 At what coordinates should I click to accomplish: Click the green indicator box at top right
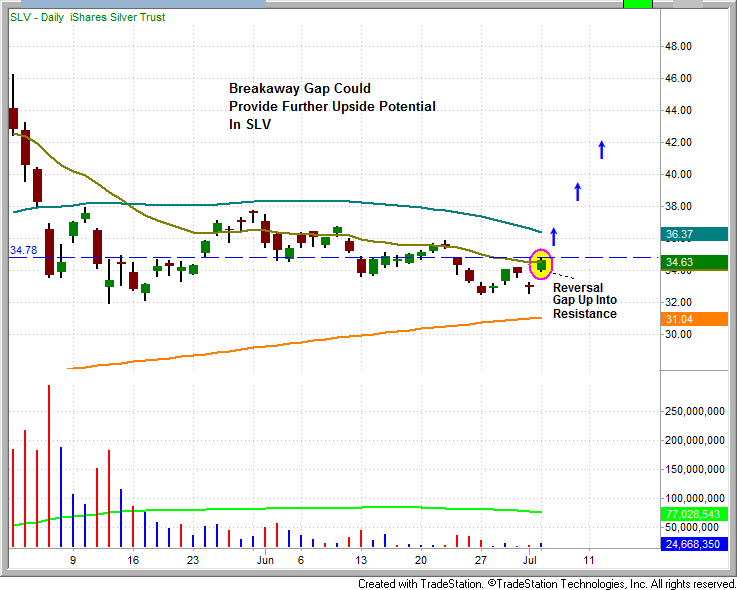(x=636, y=4)
